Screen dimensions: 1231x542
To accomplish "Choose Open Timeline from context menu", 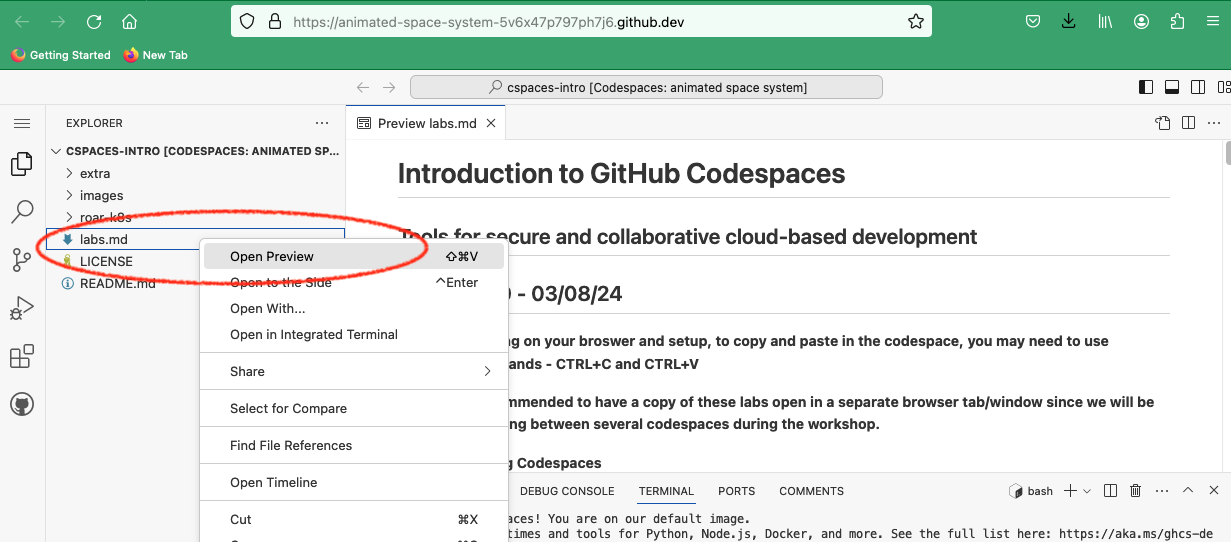I will (354, 483).
